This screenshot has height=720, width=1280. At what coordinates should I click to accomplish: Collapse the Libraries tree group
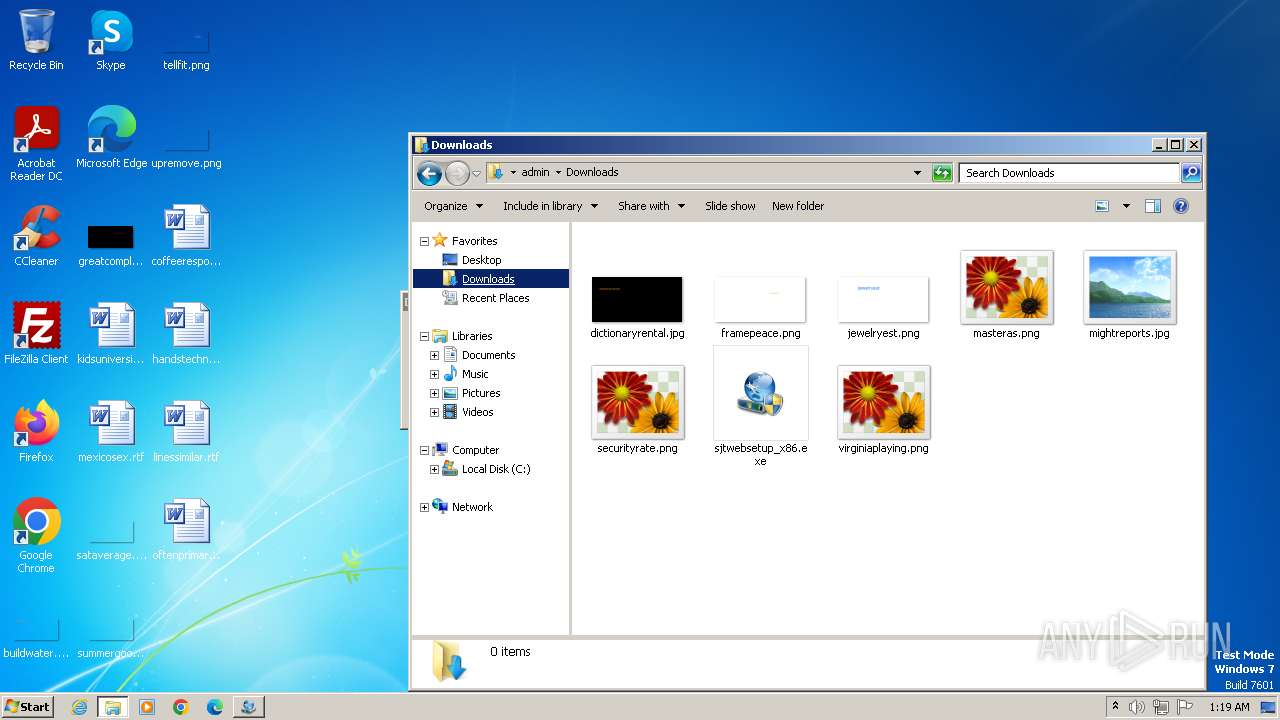pyautogui.click(x=424, y=336)
